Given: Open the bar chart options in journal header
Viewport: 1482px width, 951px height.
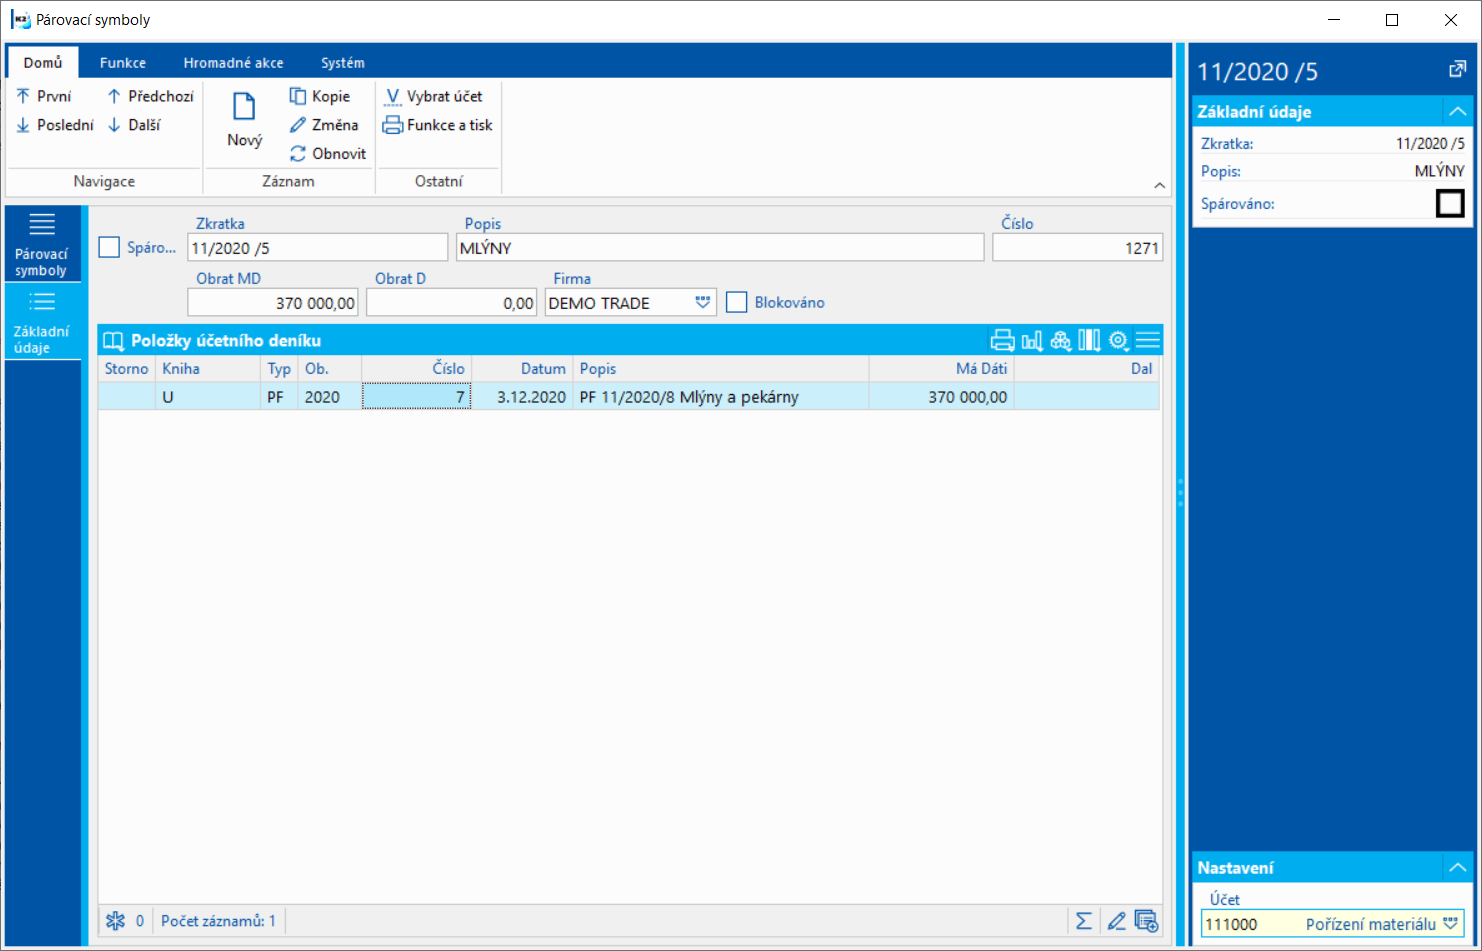Looking at the screenshot, I should point(1032,341).
